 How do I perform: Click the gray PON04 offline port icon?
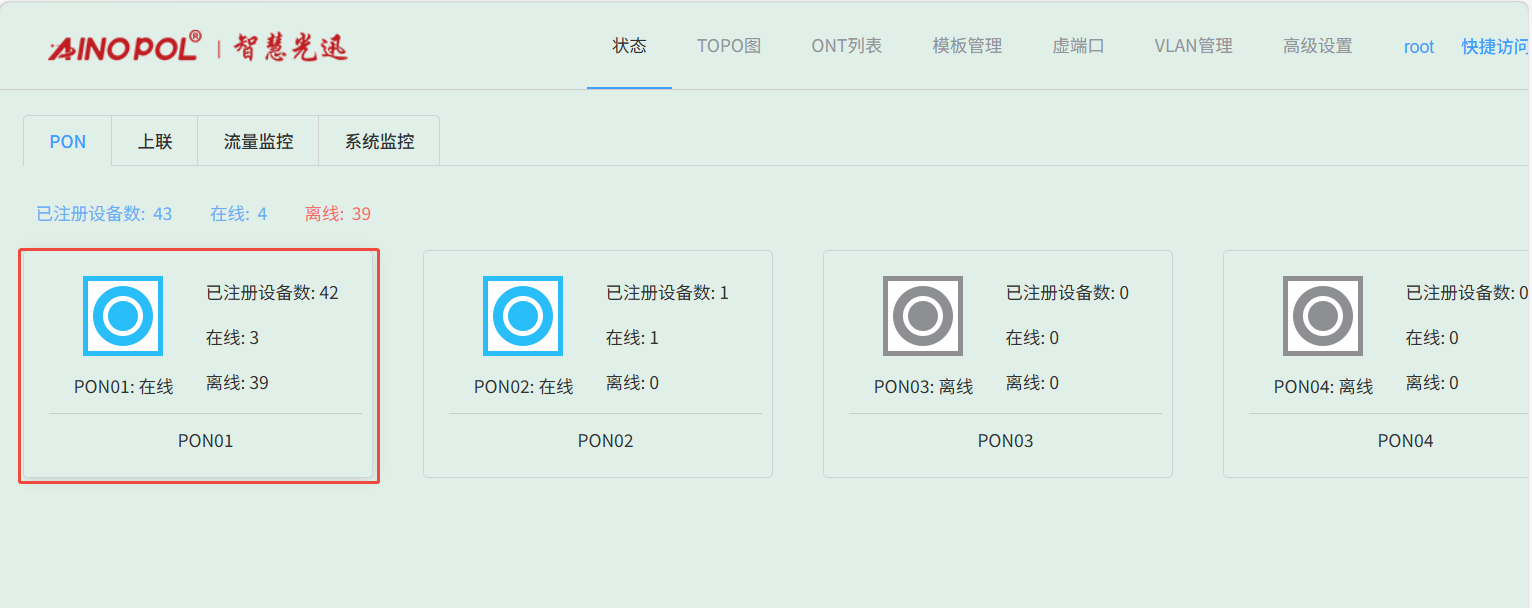pyautogui.click(x=1323, y=316)
